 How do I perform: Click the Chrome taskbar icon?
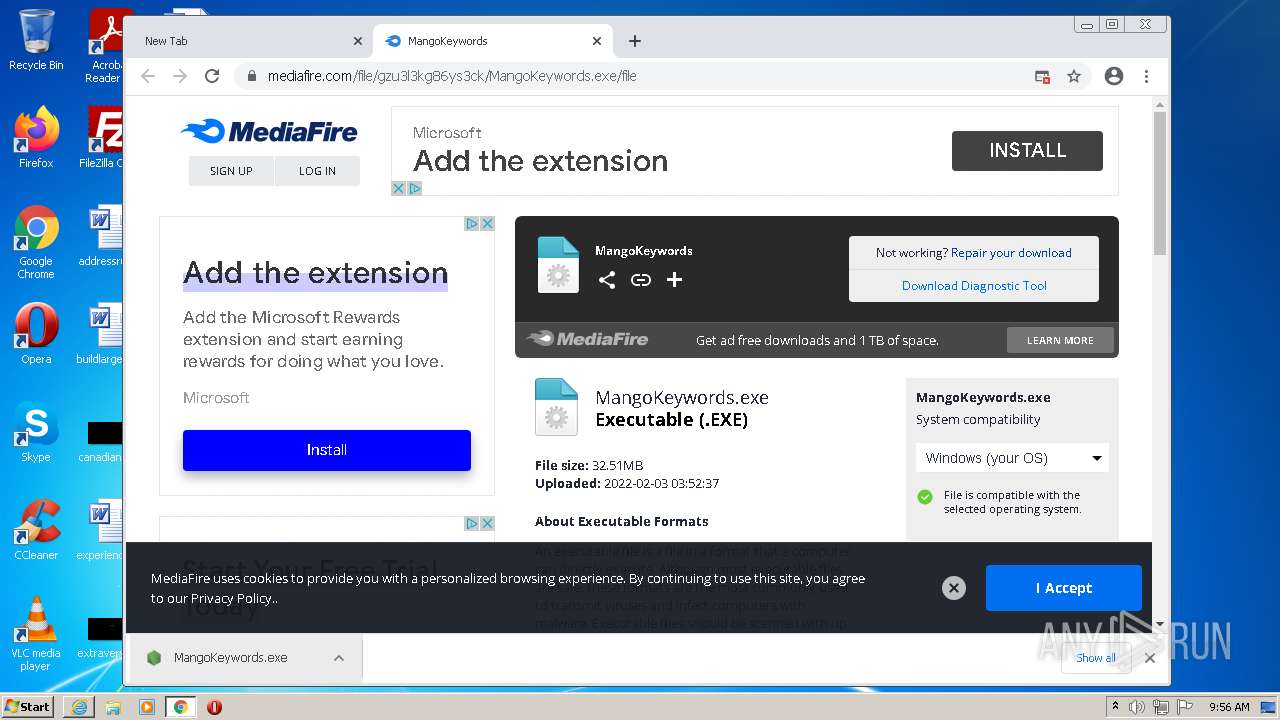coord(181,707)
